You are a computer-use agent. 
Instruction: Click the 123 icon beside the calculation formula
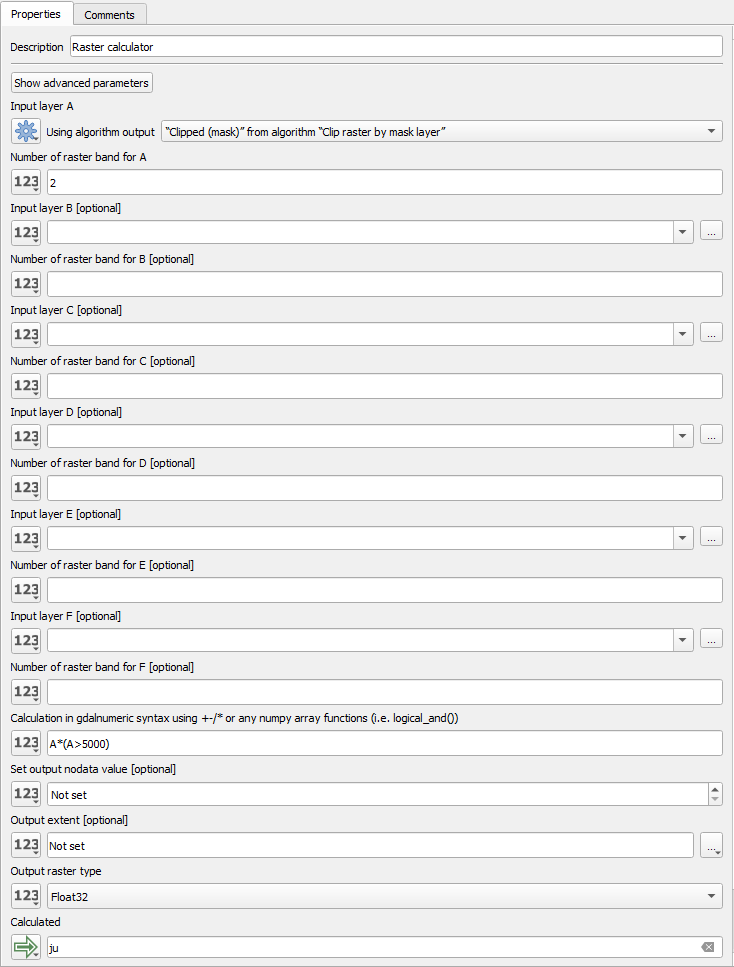click(26, 743)
